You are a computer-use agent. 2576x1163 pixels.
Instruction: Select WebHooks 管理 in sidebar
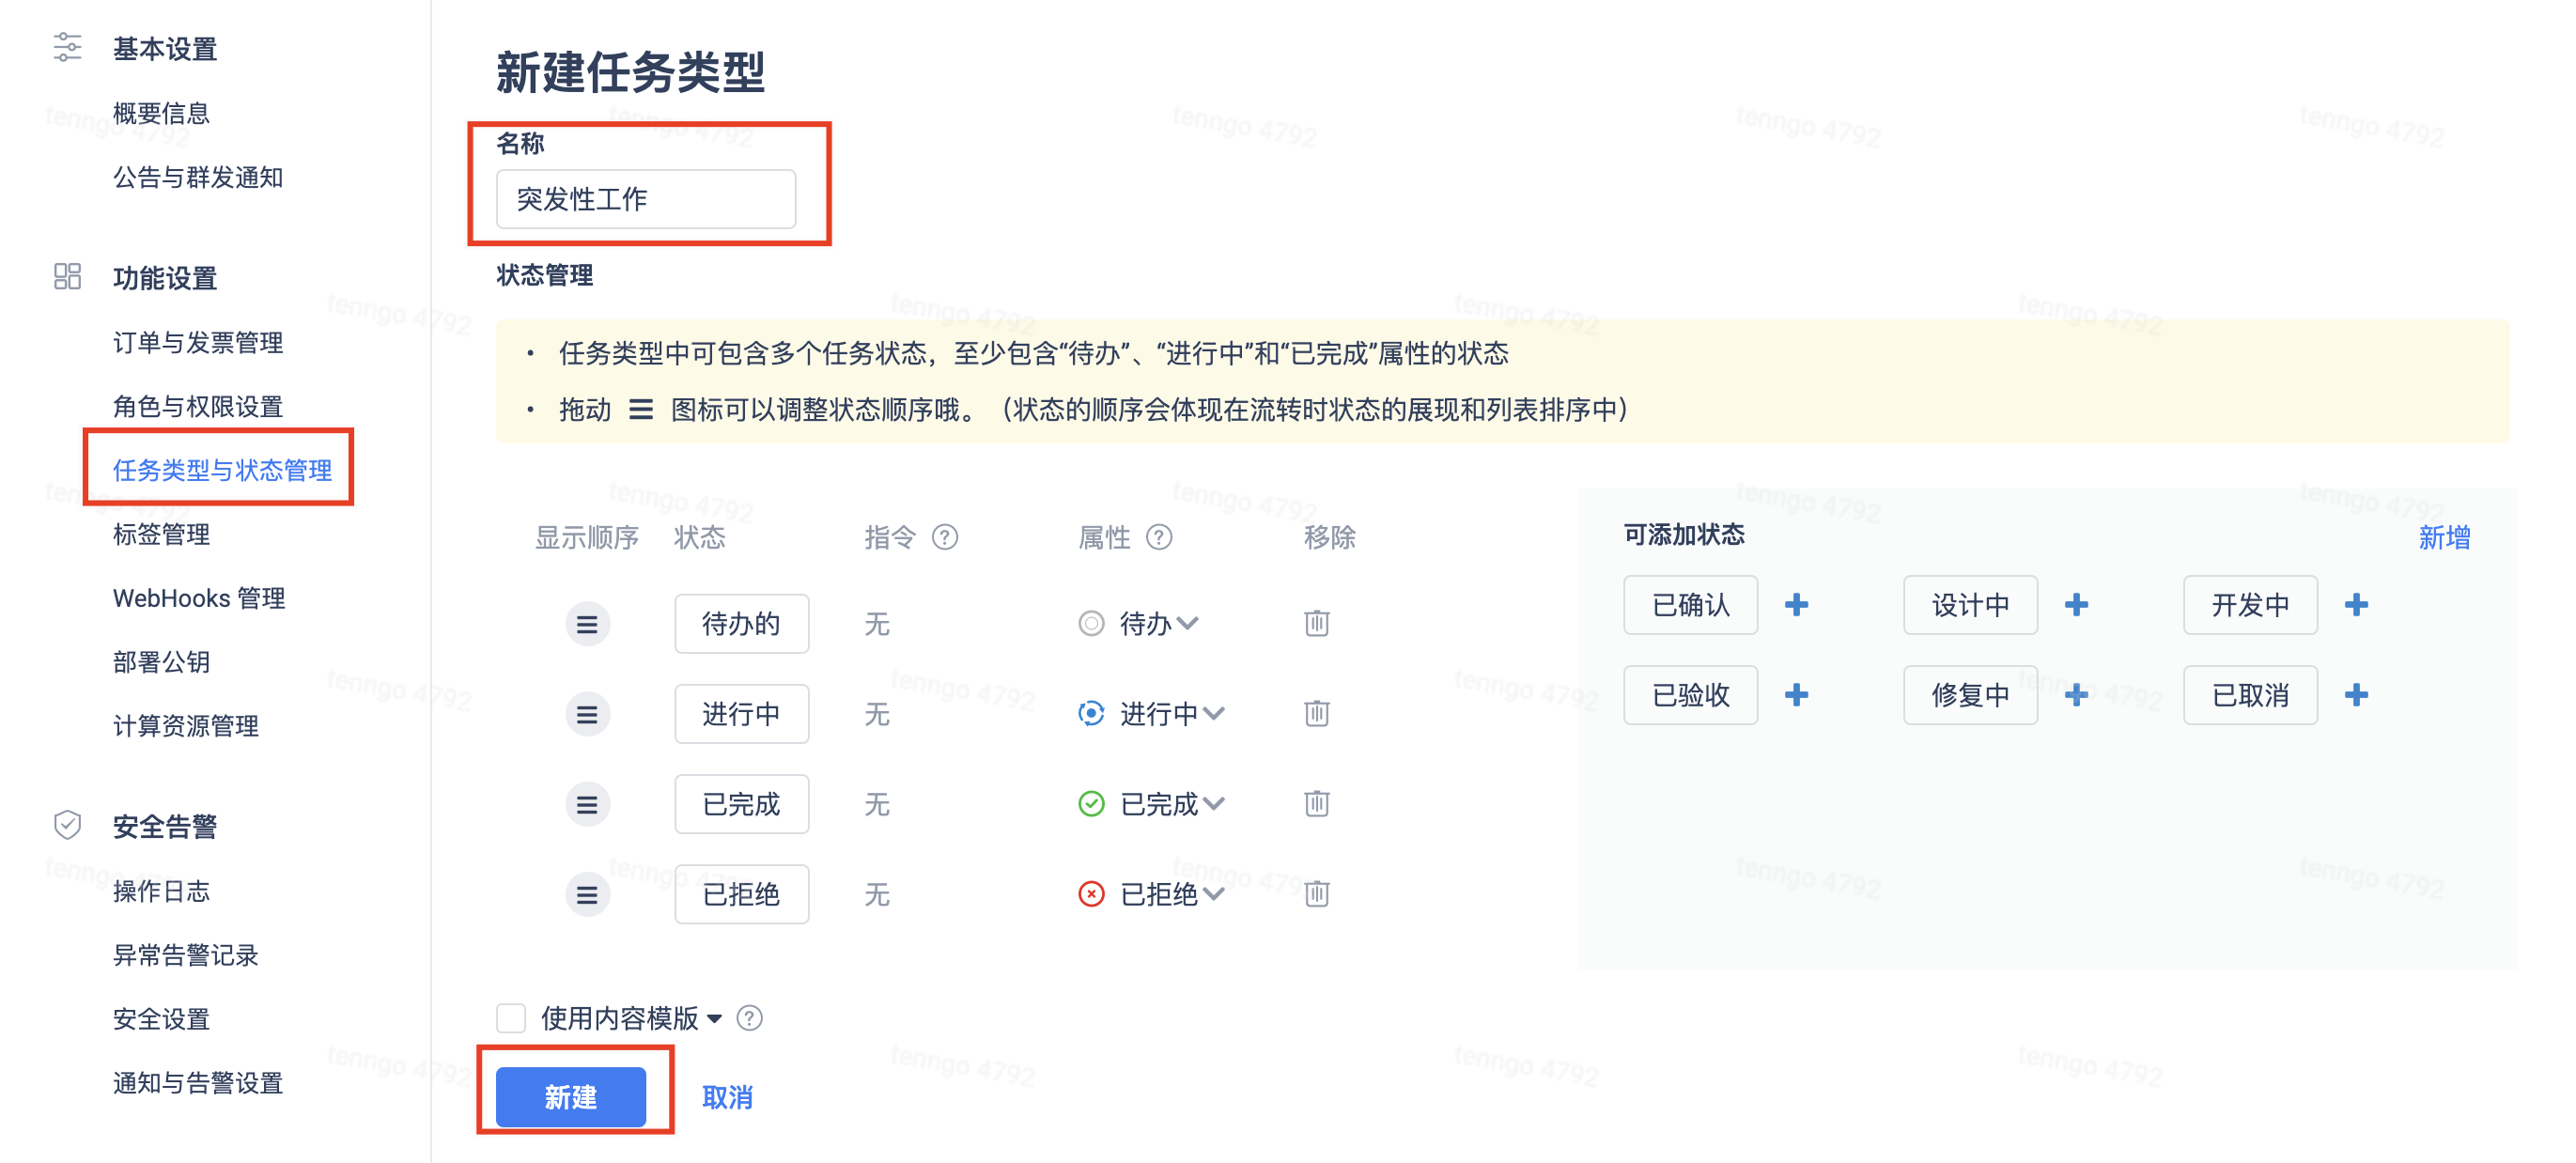point(199,598)
